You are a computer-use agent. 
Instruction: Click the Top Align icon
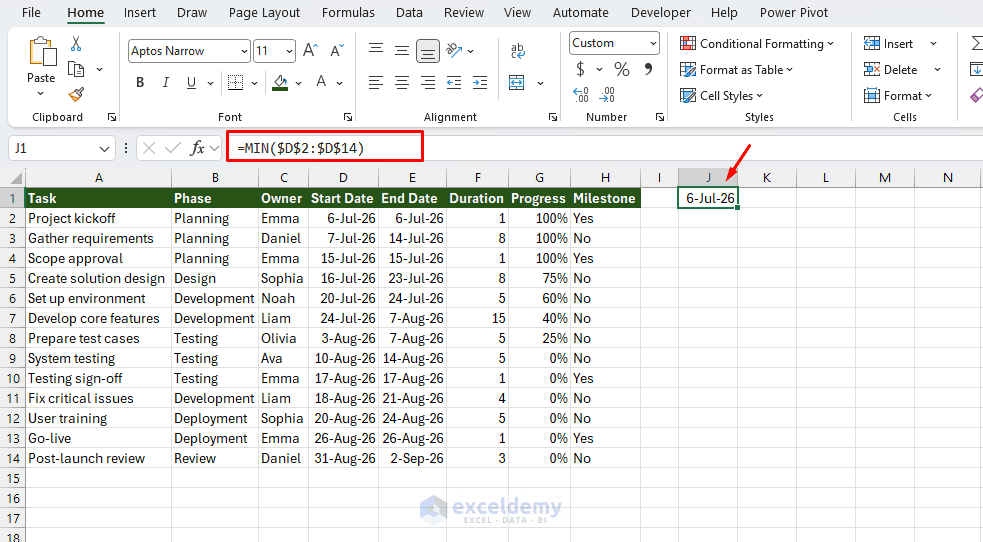pyautogui.click(x=376, y=49)
